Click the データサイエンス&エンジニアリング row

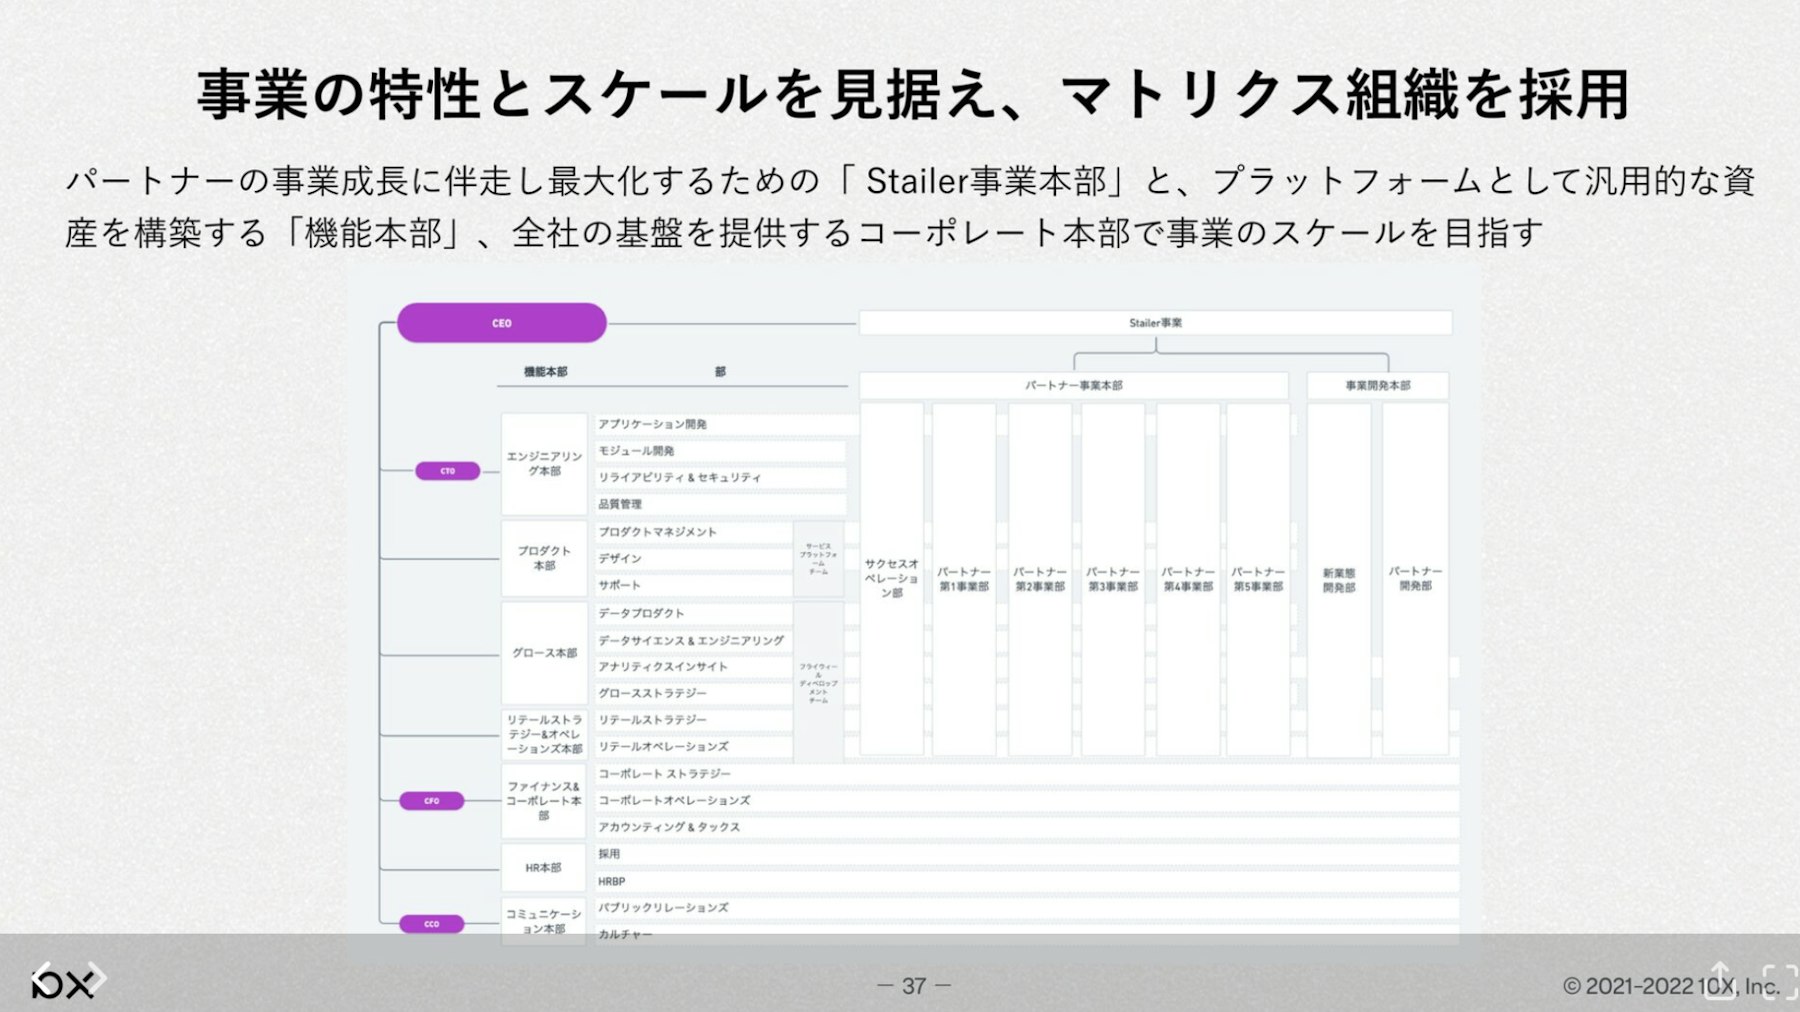click(x=694, y=640)
